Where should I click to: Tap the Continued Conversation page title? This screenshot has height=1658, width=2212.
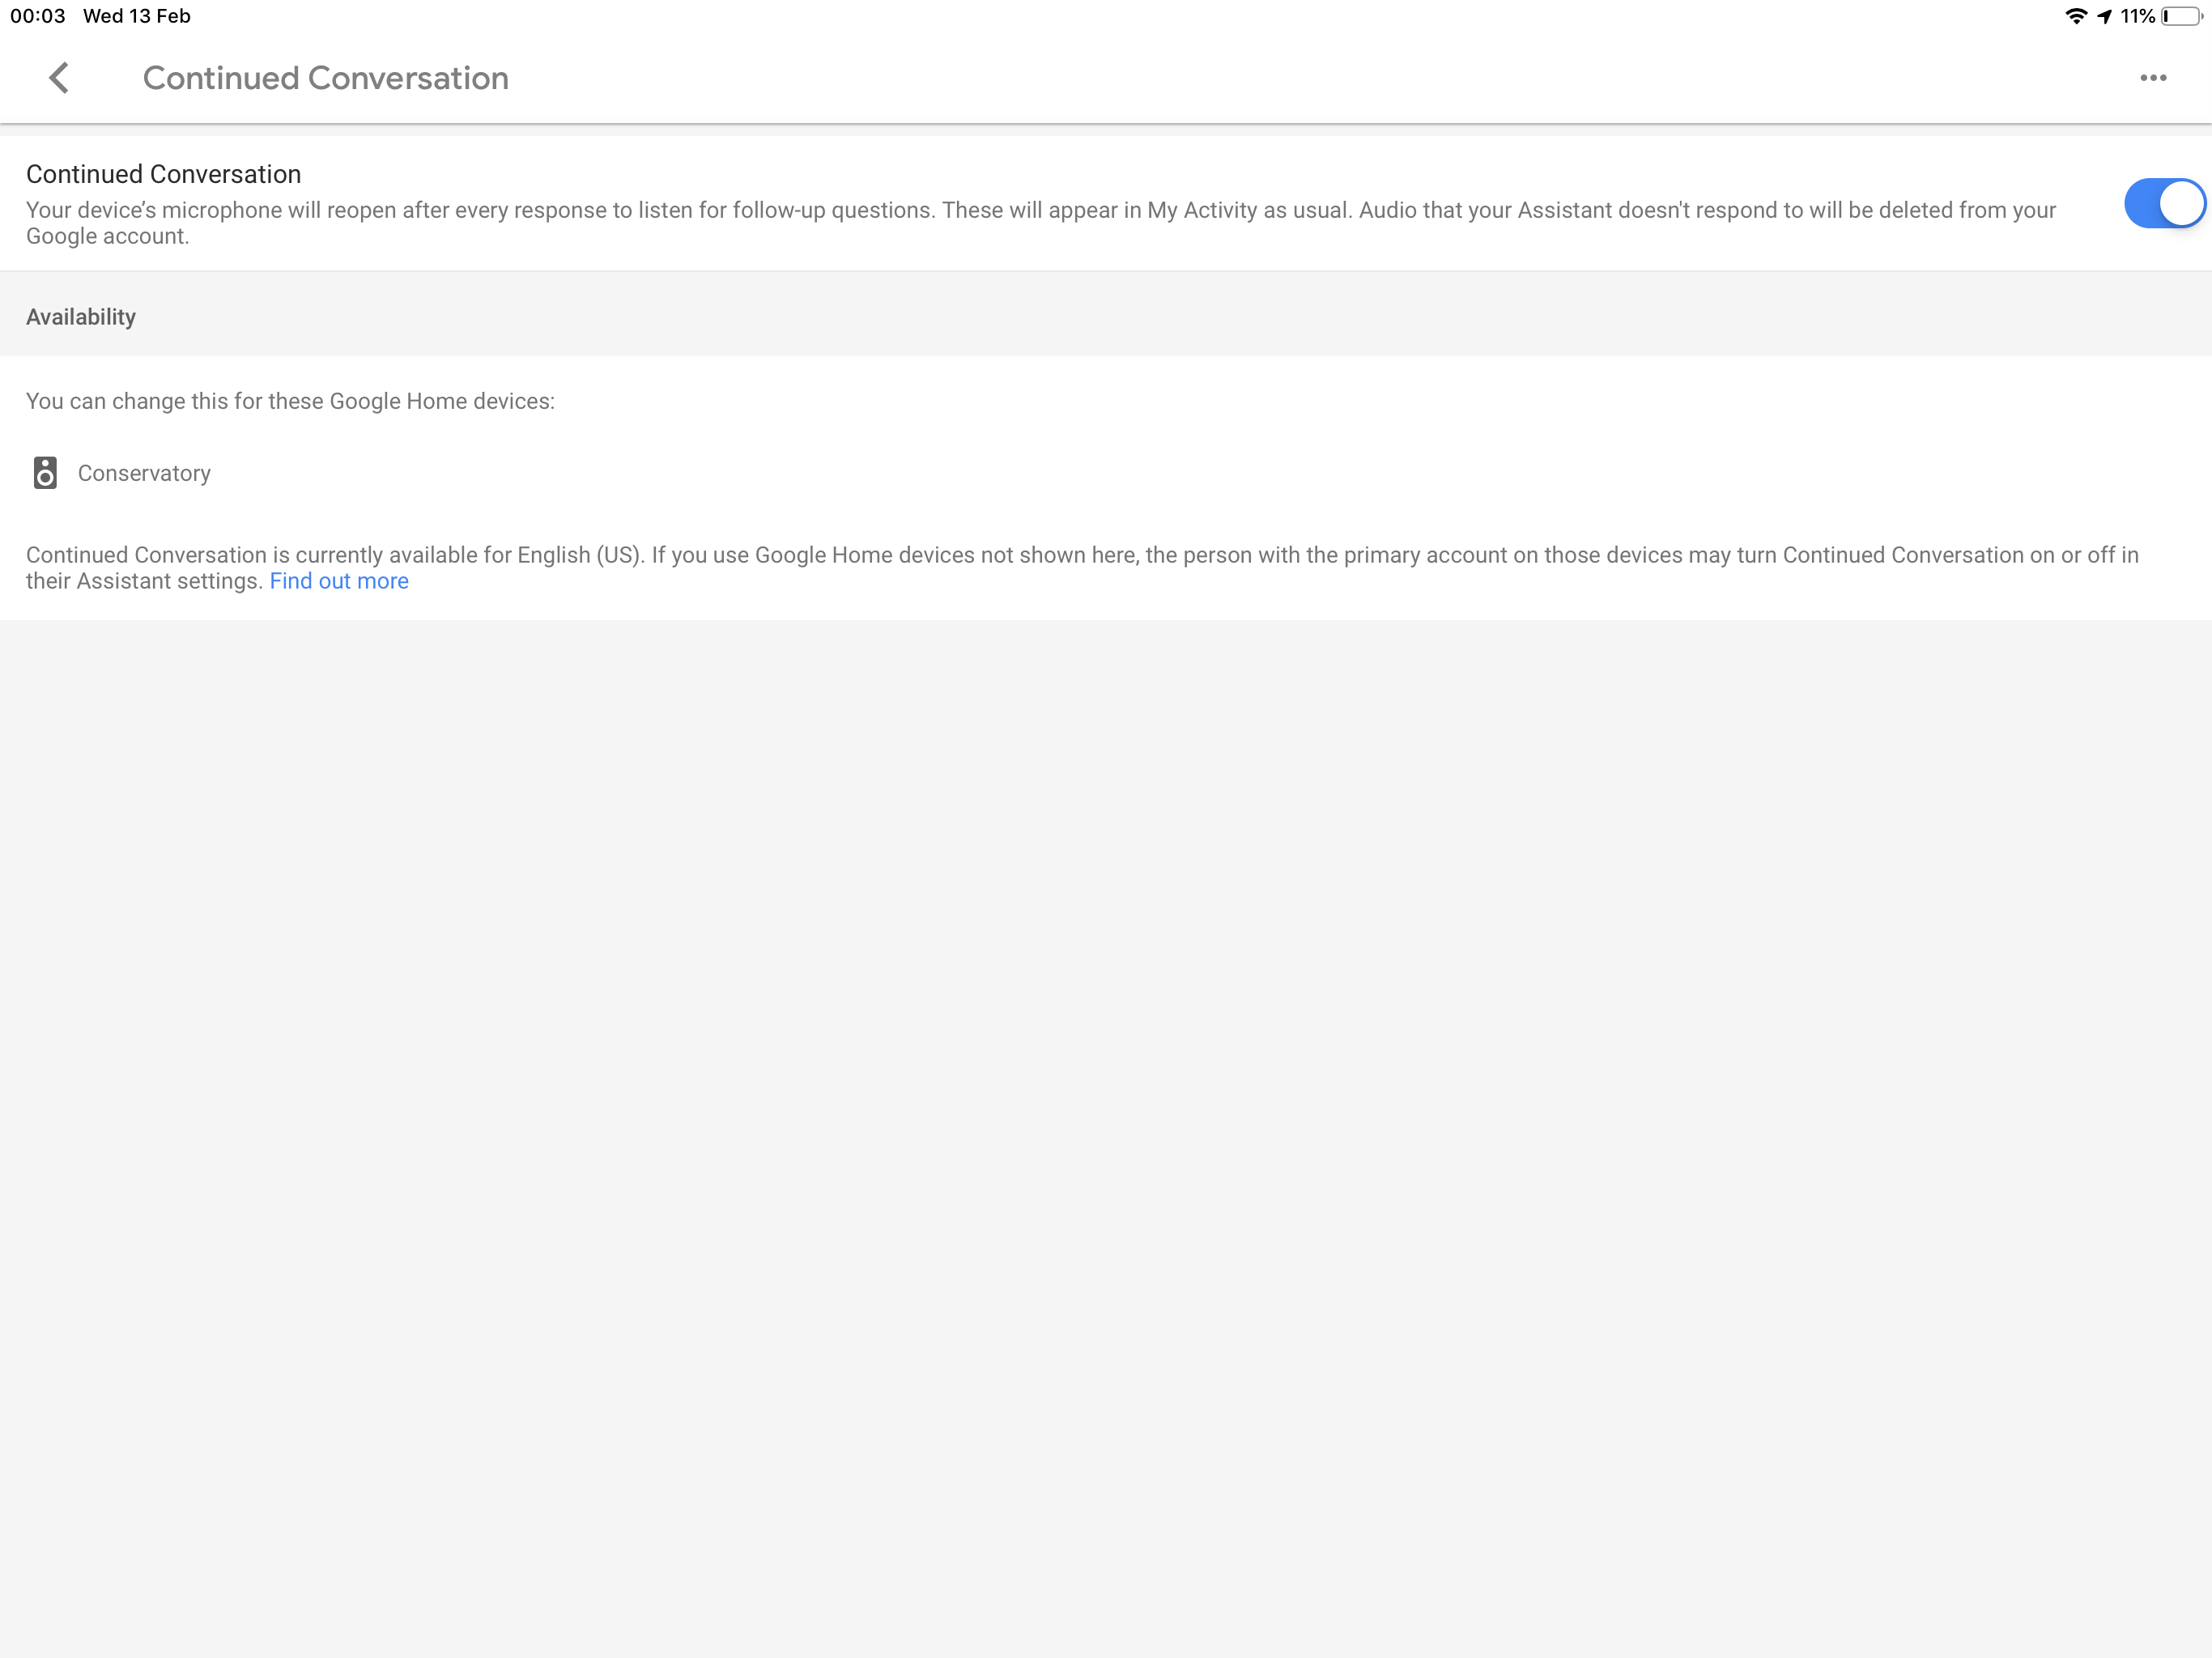click(325, 78)
